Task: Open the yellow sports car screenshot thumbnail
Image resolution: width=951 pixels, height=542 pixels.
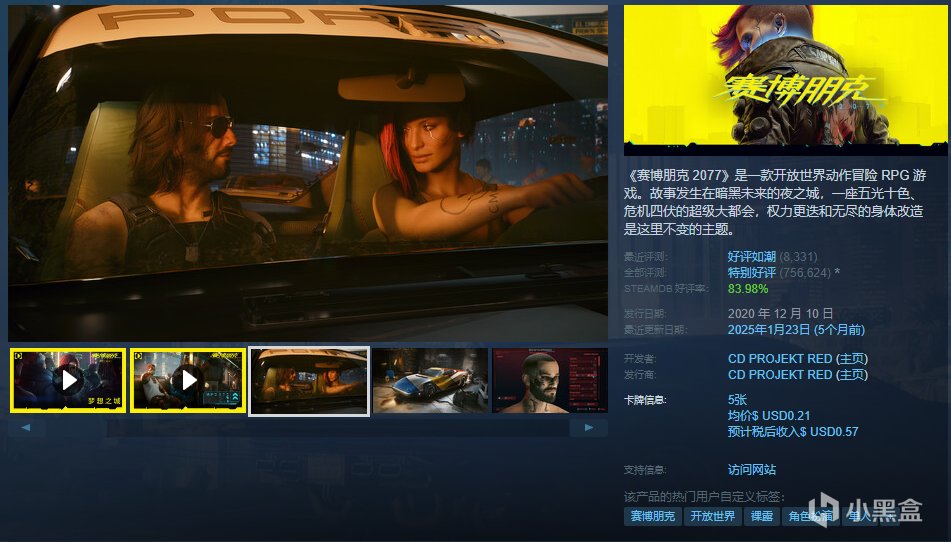Action: tap(430, 381)
